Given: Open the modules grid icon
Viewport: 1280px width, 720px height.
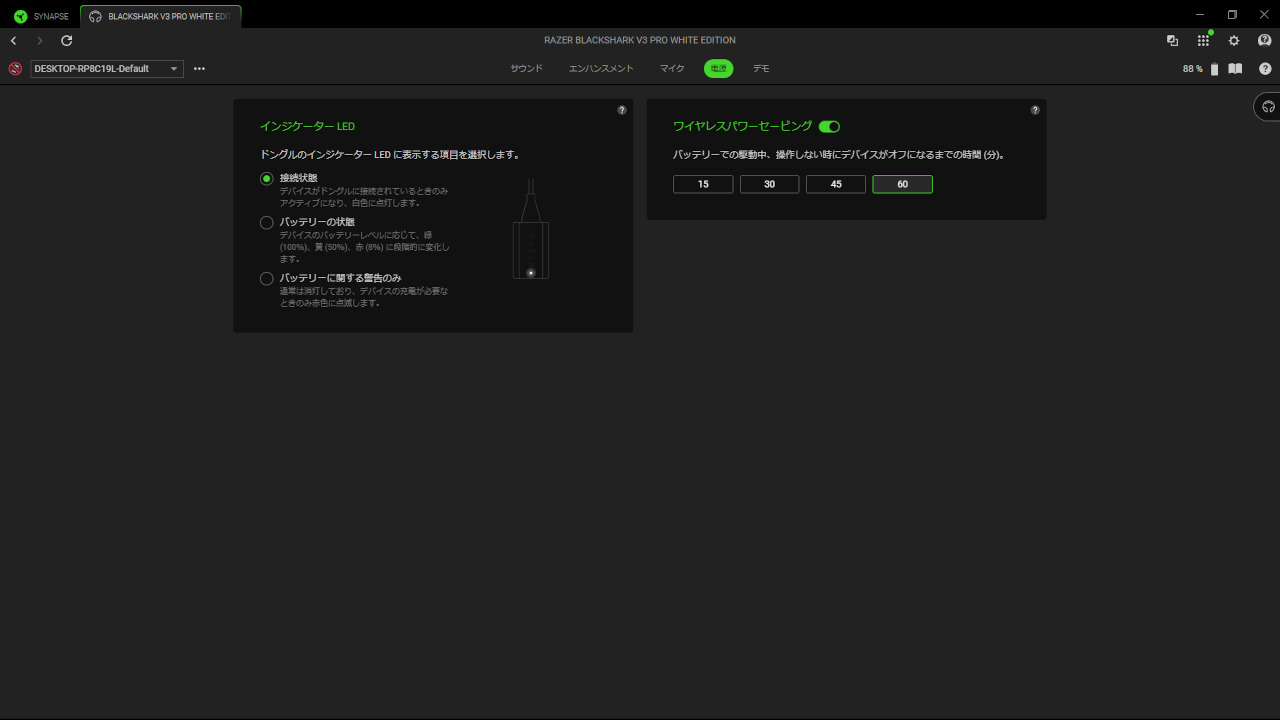Looking at the screenshot, I should click(x=1203, y=41).
